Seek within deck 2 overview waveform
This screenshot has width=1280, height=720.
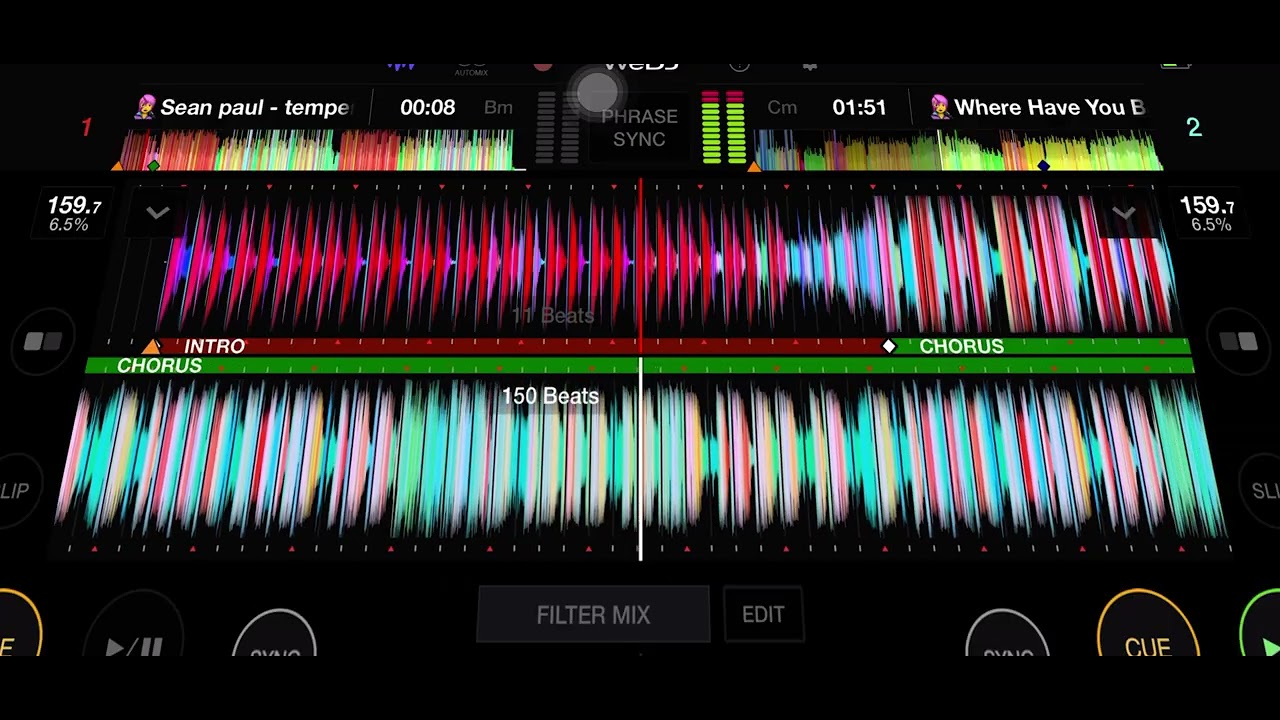coord(957,150)
